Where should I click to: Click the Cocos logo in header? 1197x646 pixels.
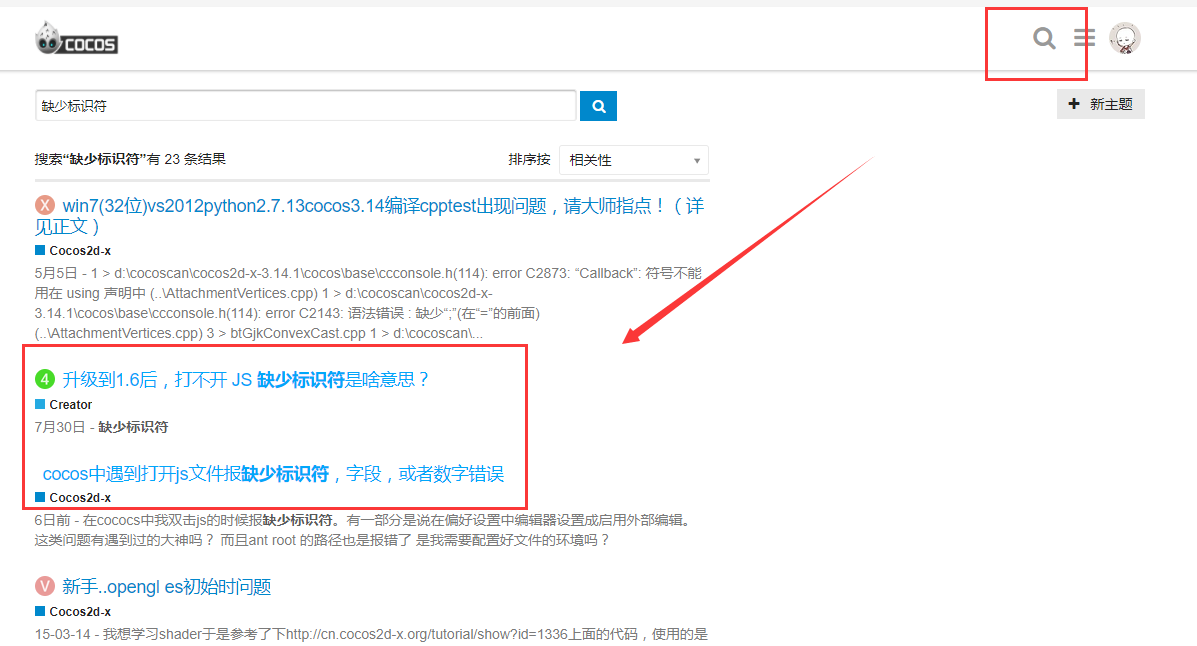76,38
